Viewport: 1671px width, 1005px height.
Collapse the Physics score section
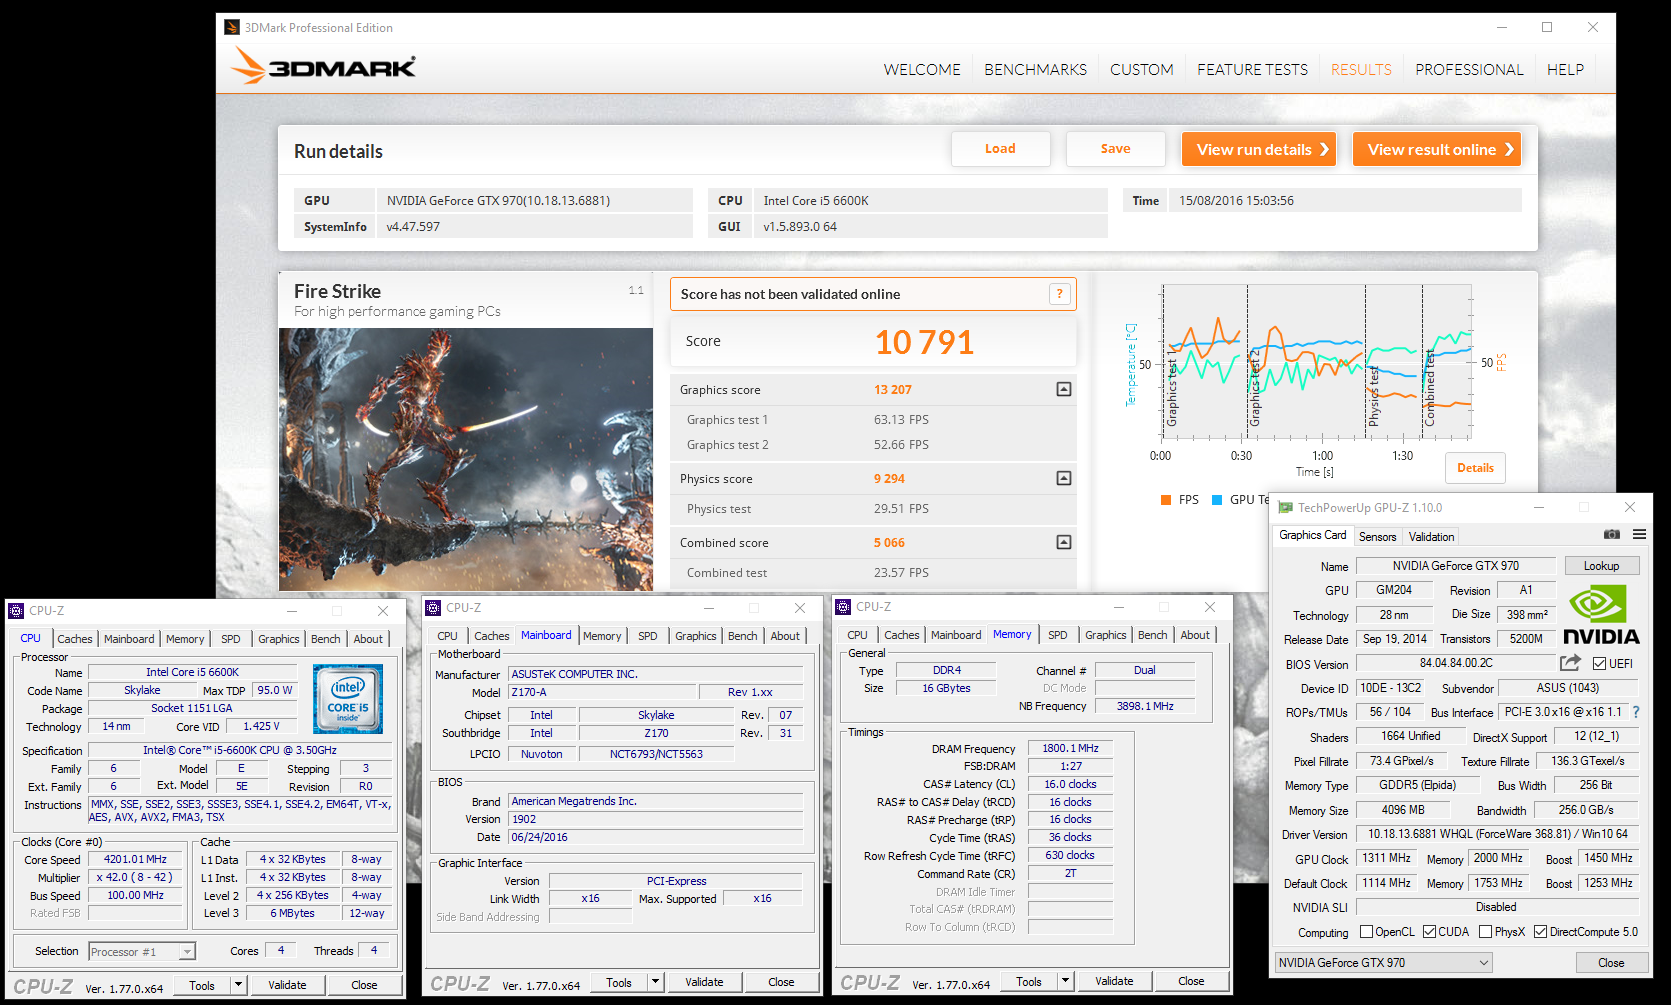[1064, 478]
